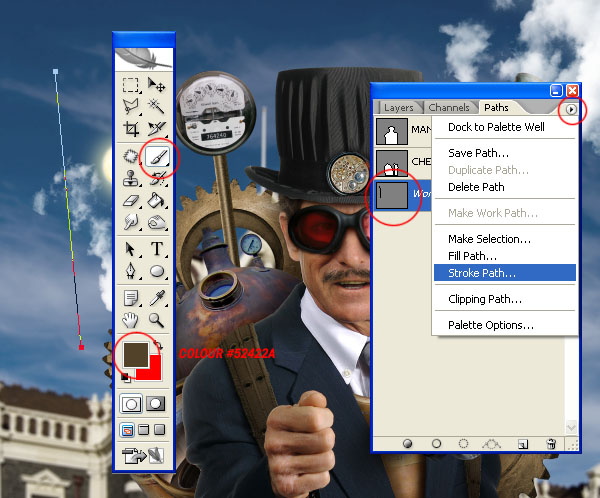Viewport: 600px width, 498px height.
Task: Select the History Brush tool
Action: (x=157, y=178)
